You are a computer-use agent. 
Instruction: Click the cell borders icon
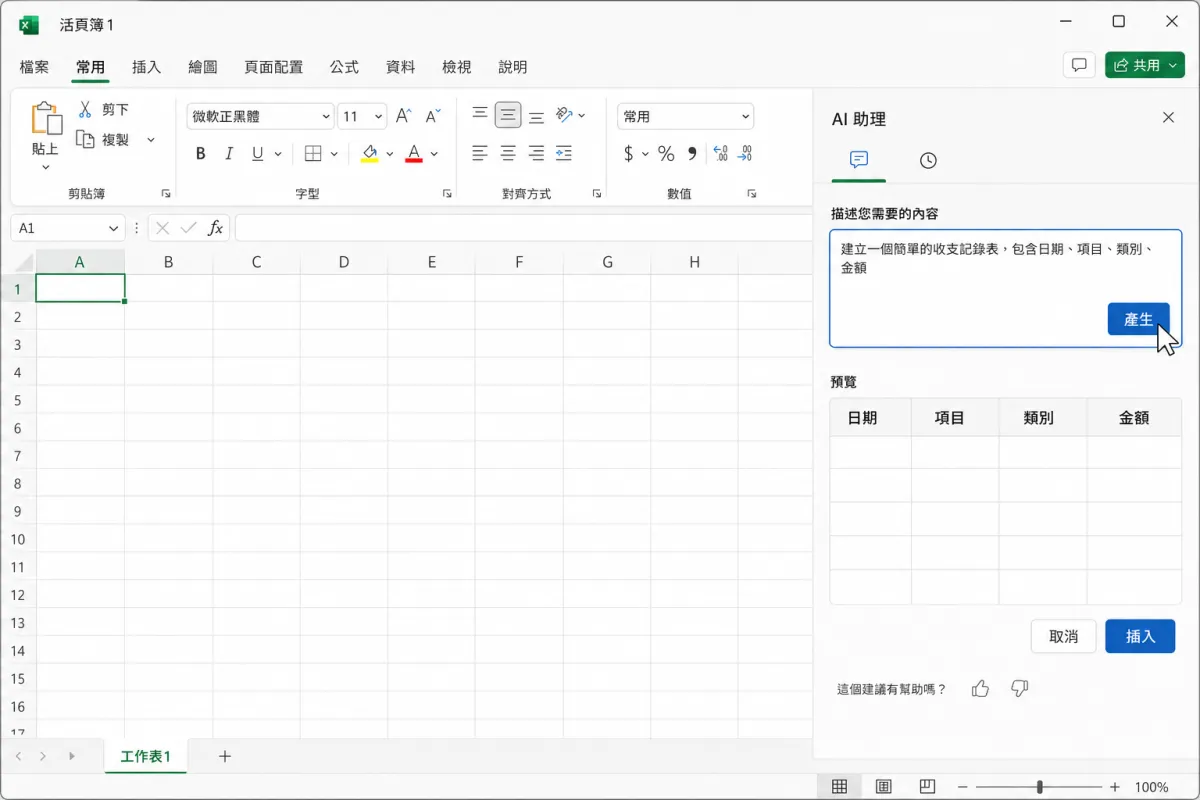point(313,154)
